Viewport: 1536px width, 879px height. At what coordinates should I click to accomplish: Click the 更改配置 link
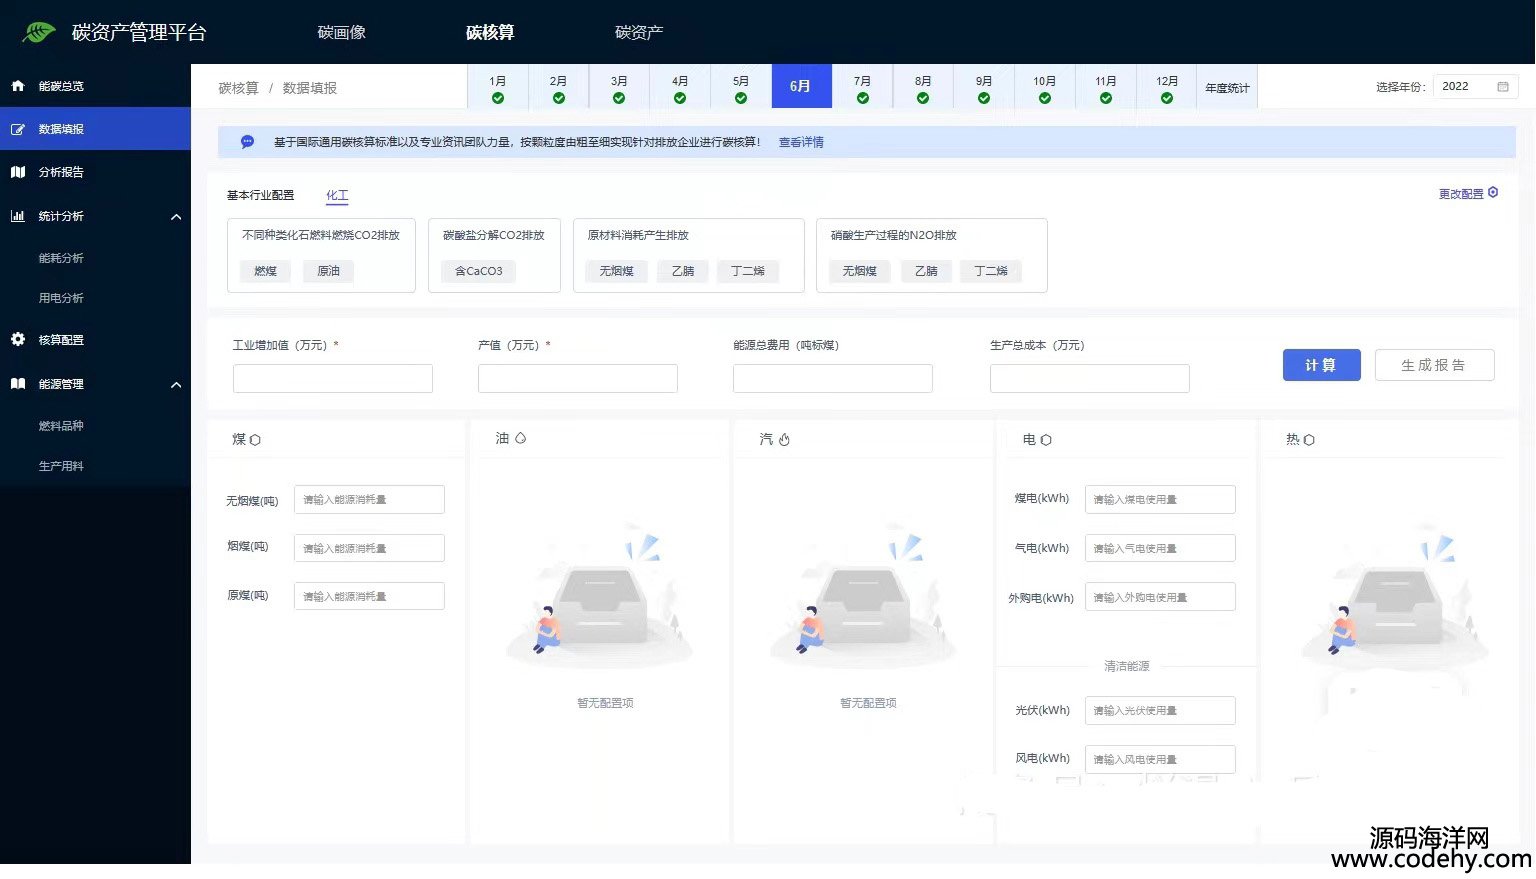(x=1461, y=194)
